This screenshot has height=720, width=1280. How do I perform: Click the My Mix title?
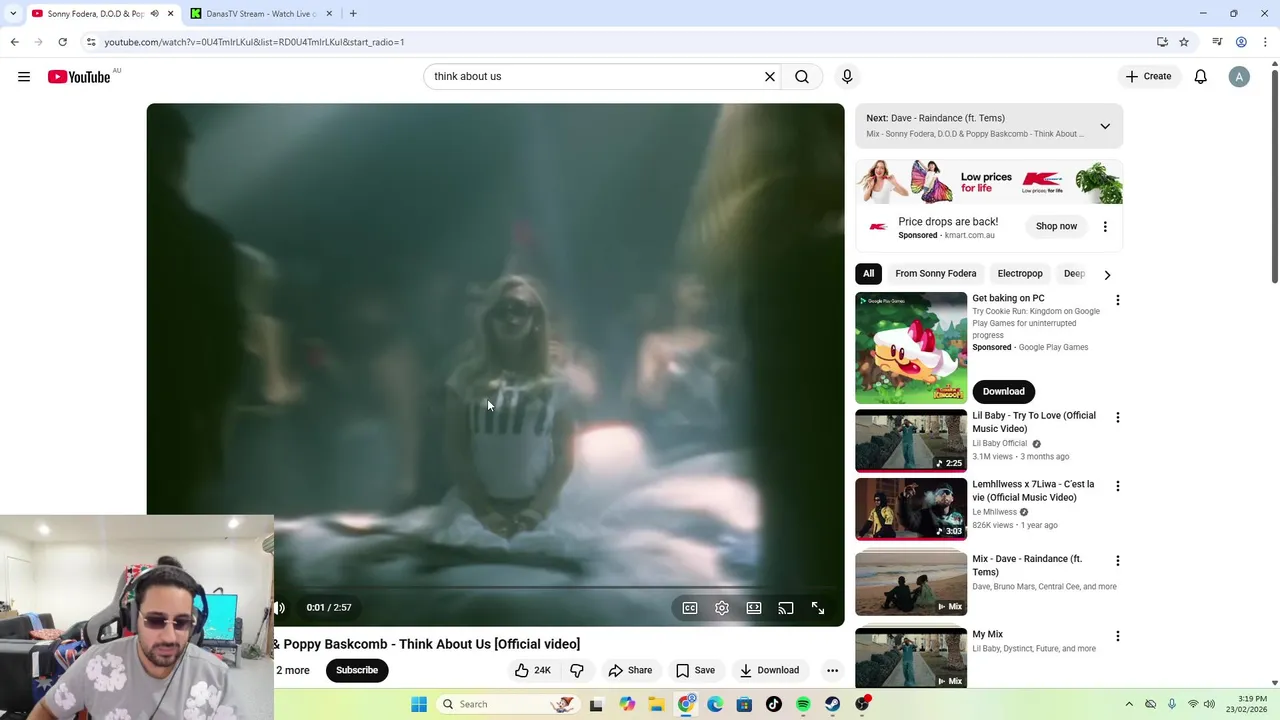pos(988,634)
